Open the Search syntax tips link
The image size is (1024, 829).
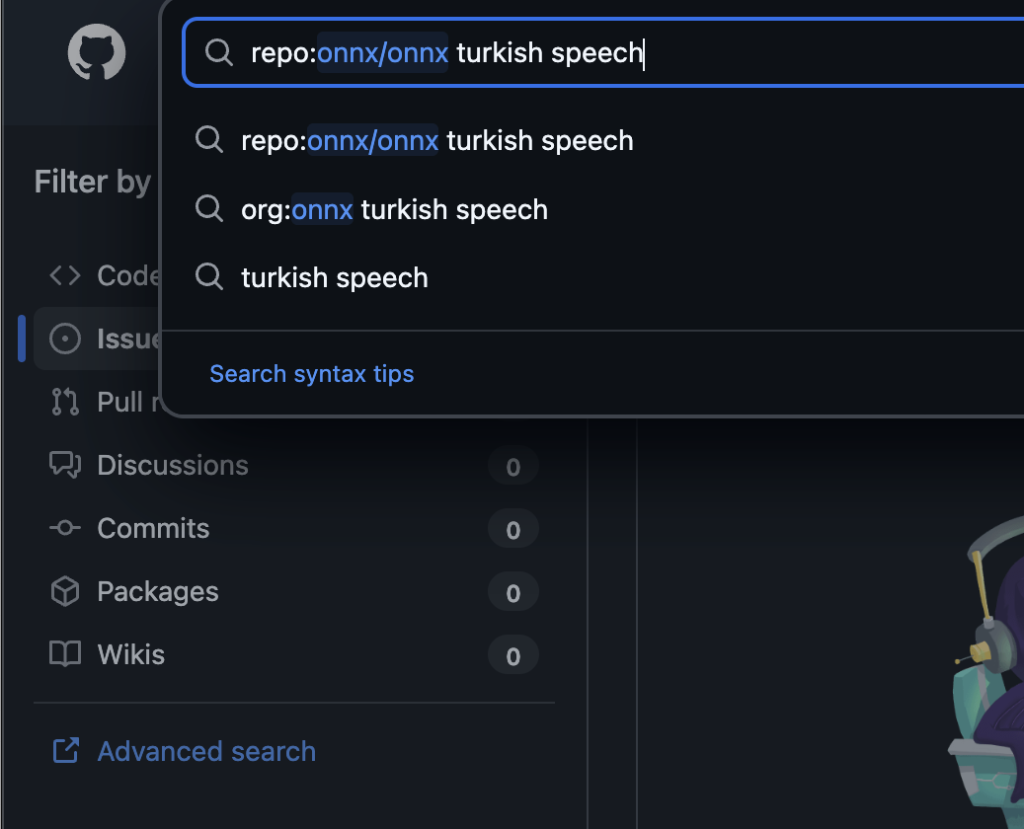click(311, 374)
